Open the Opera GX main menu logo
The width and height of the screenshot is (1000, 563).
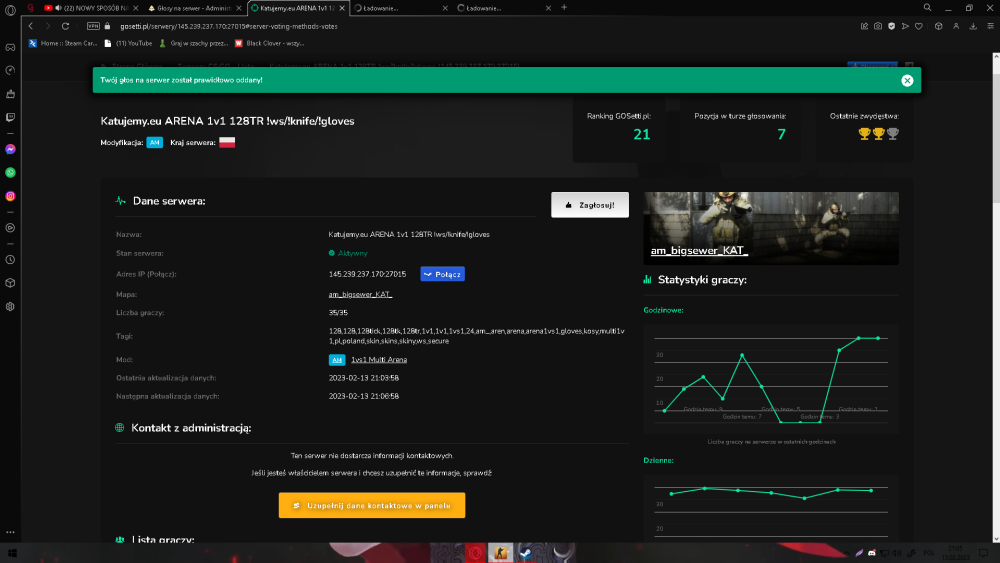10,10
